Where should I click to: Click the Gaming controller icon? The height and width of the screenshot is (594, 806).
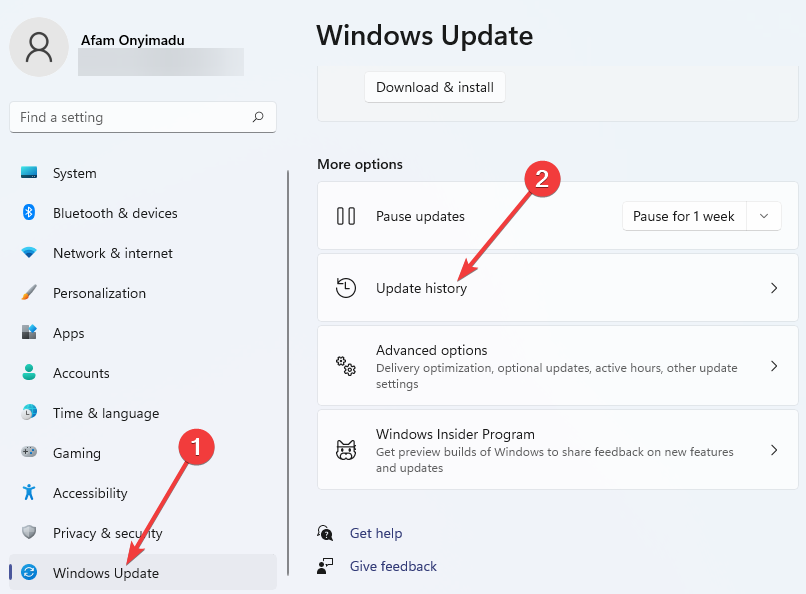pos(29,452)
